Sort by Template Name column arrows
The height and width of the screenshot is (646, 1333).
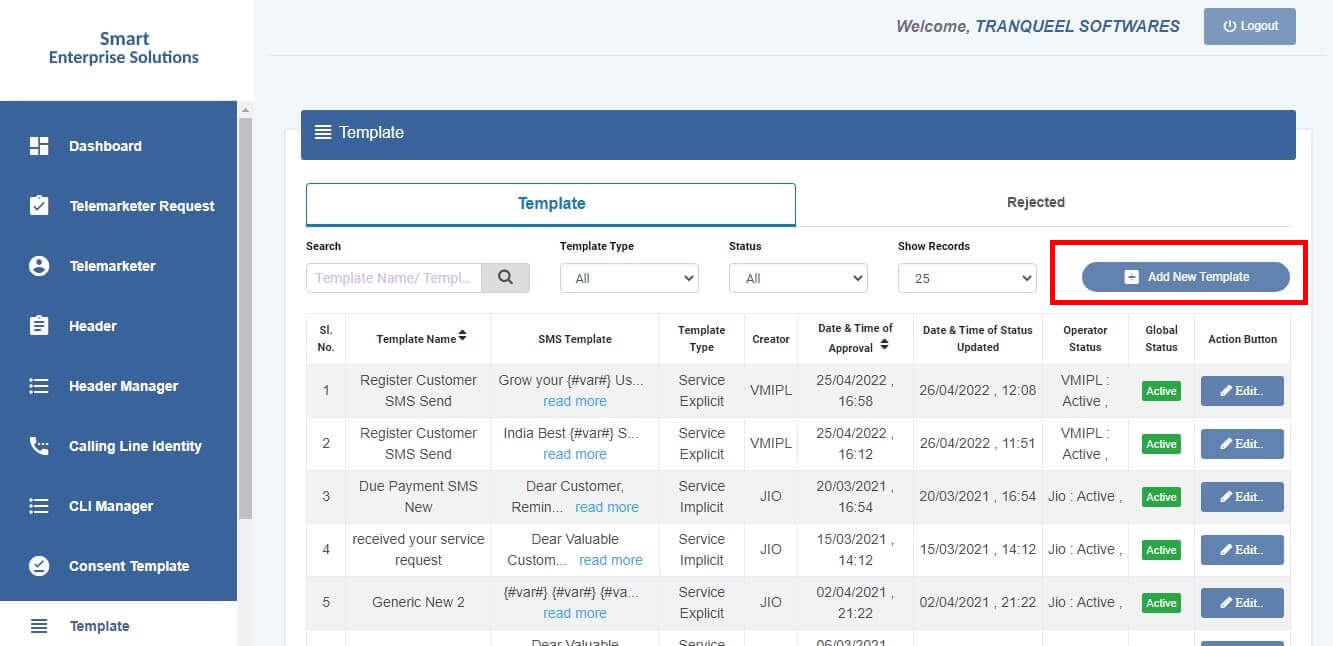point(462,338)
